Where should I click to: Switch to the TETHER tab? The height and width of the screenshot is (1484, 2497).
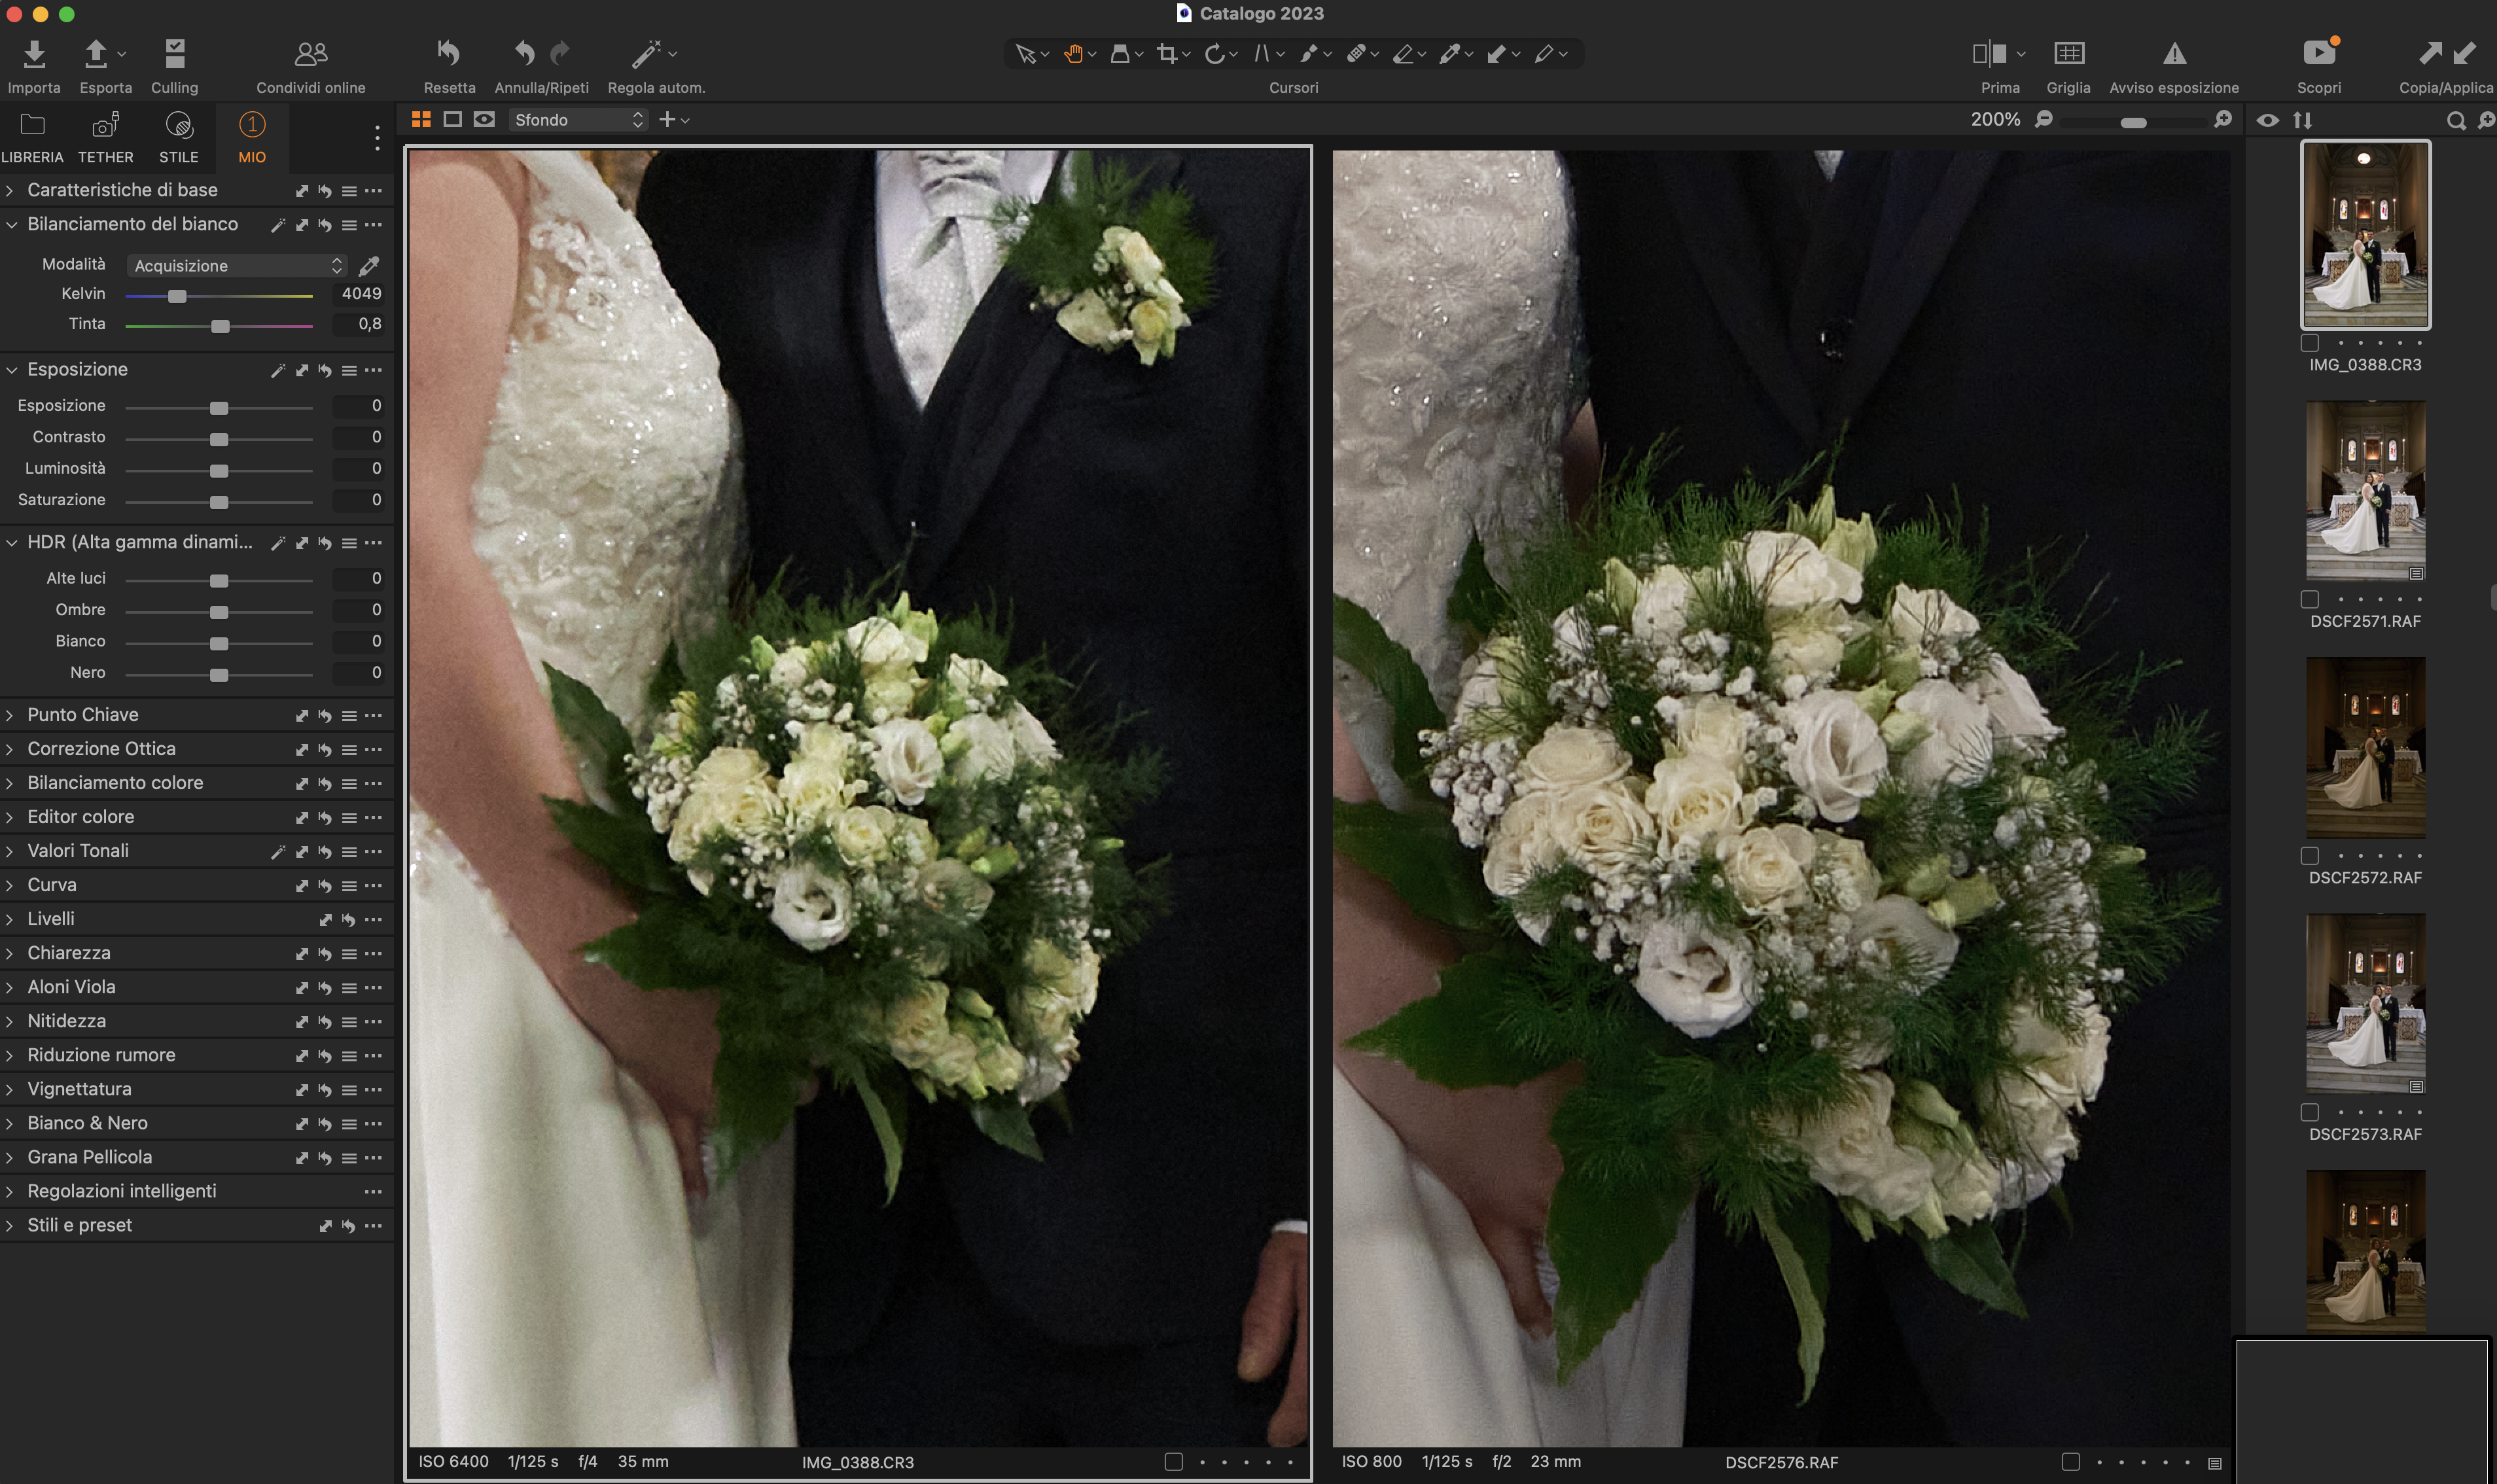pos(105,138)
